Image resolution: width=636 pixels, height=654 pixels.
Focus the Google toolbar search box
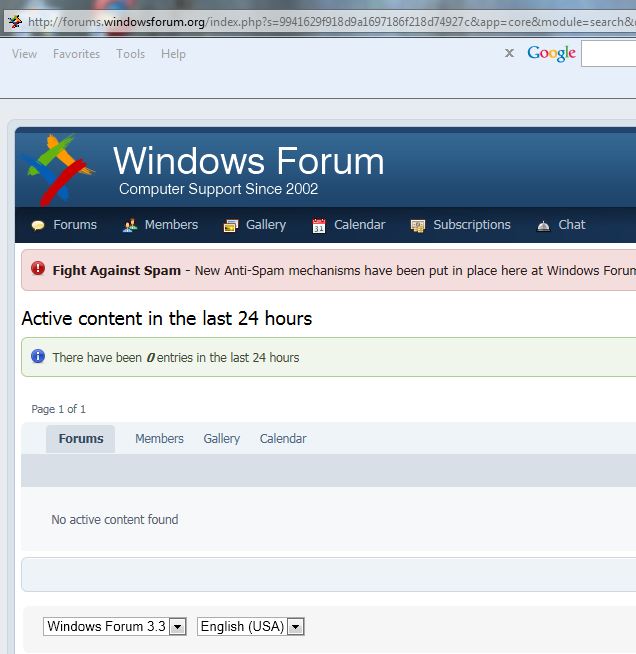click(x=608, y=53)
